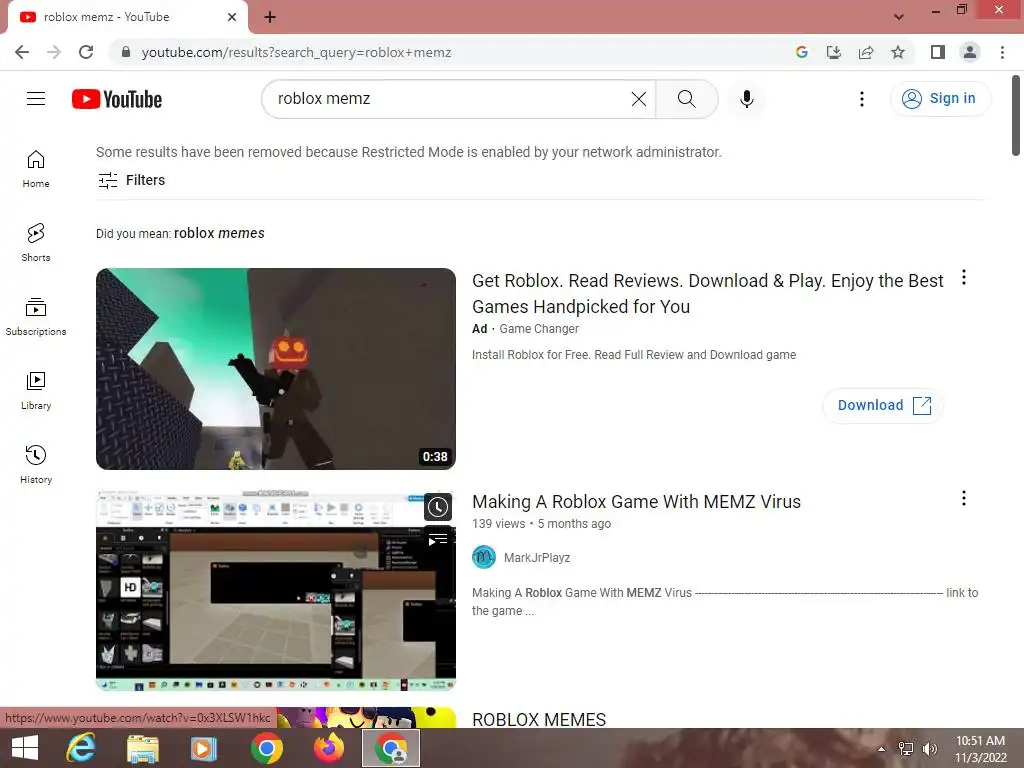Screen dimensions: 1024x768
Task: Open the Windows Start menu
Action: [x=25, y=748]
